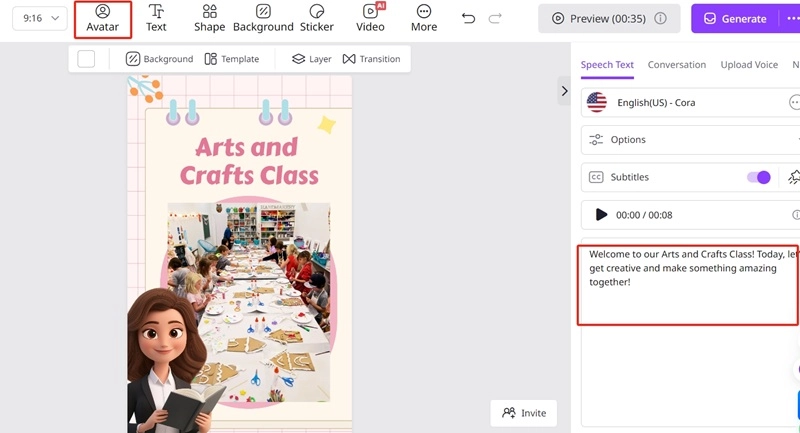Select the cartoon avatar on the canvas
Viewport: 800px width, 433px height.
pos(175,361)
